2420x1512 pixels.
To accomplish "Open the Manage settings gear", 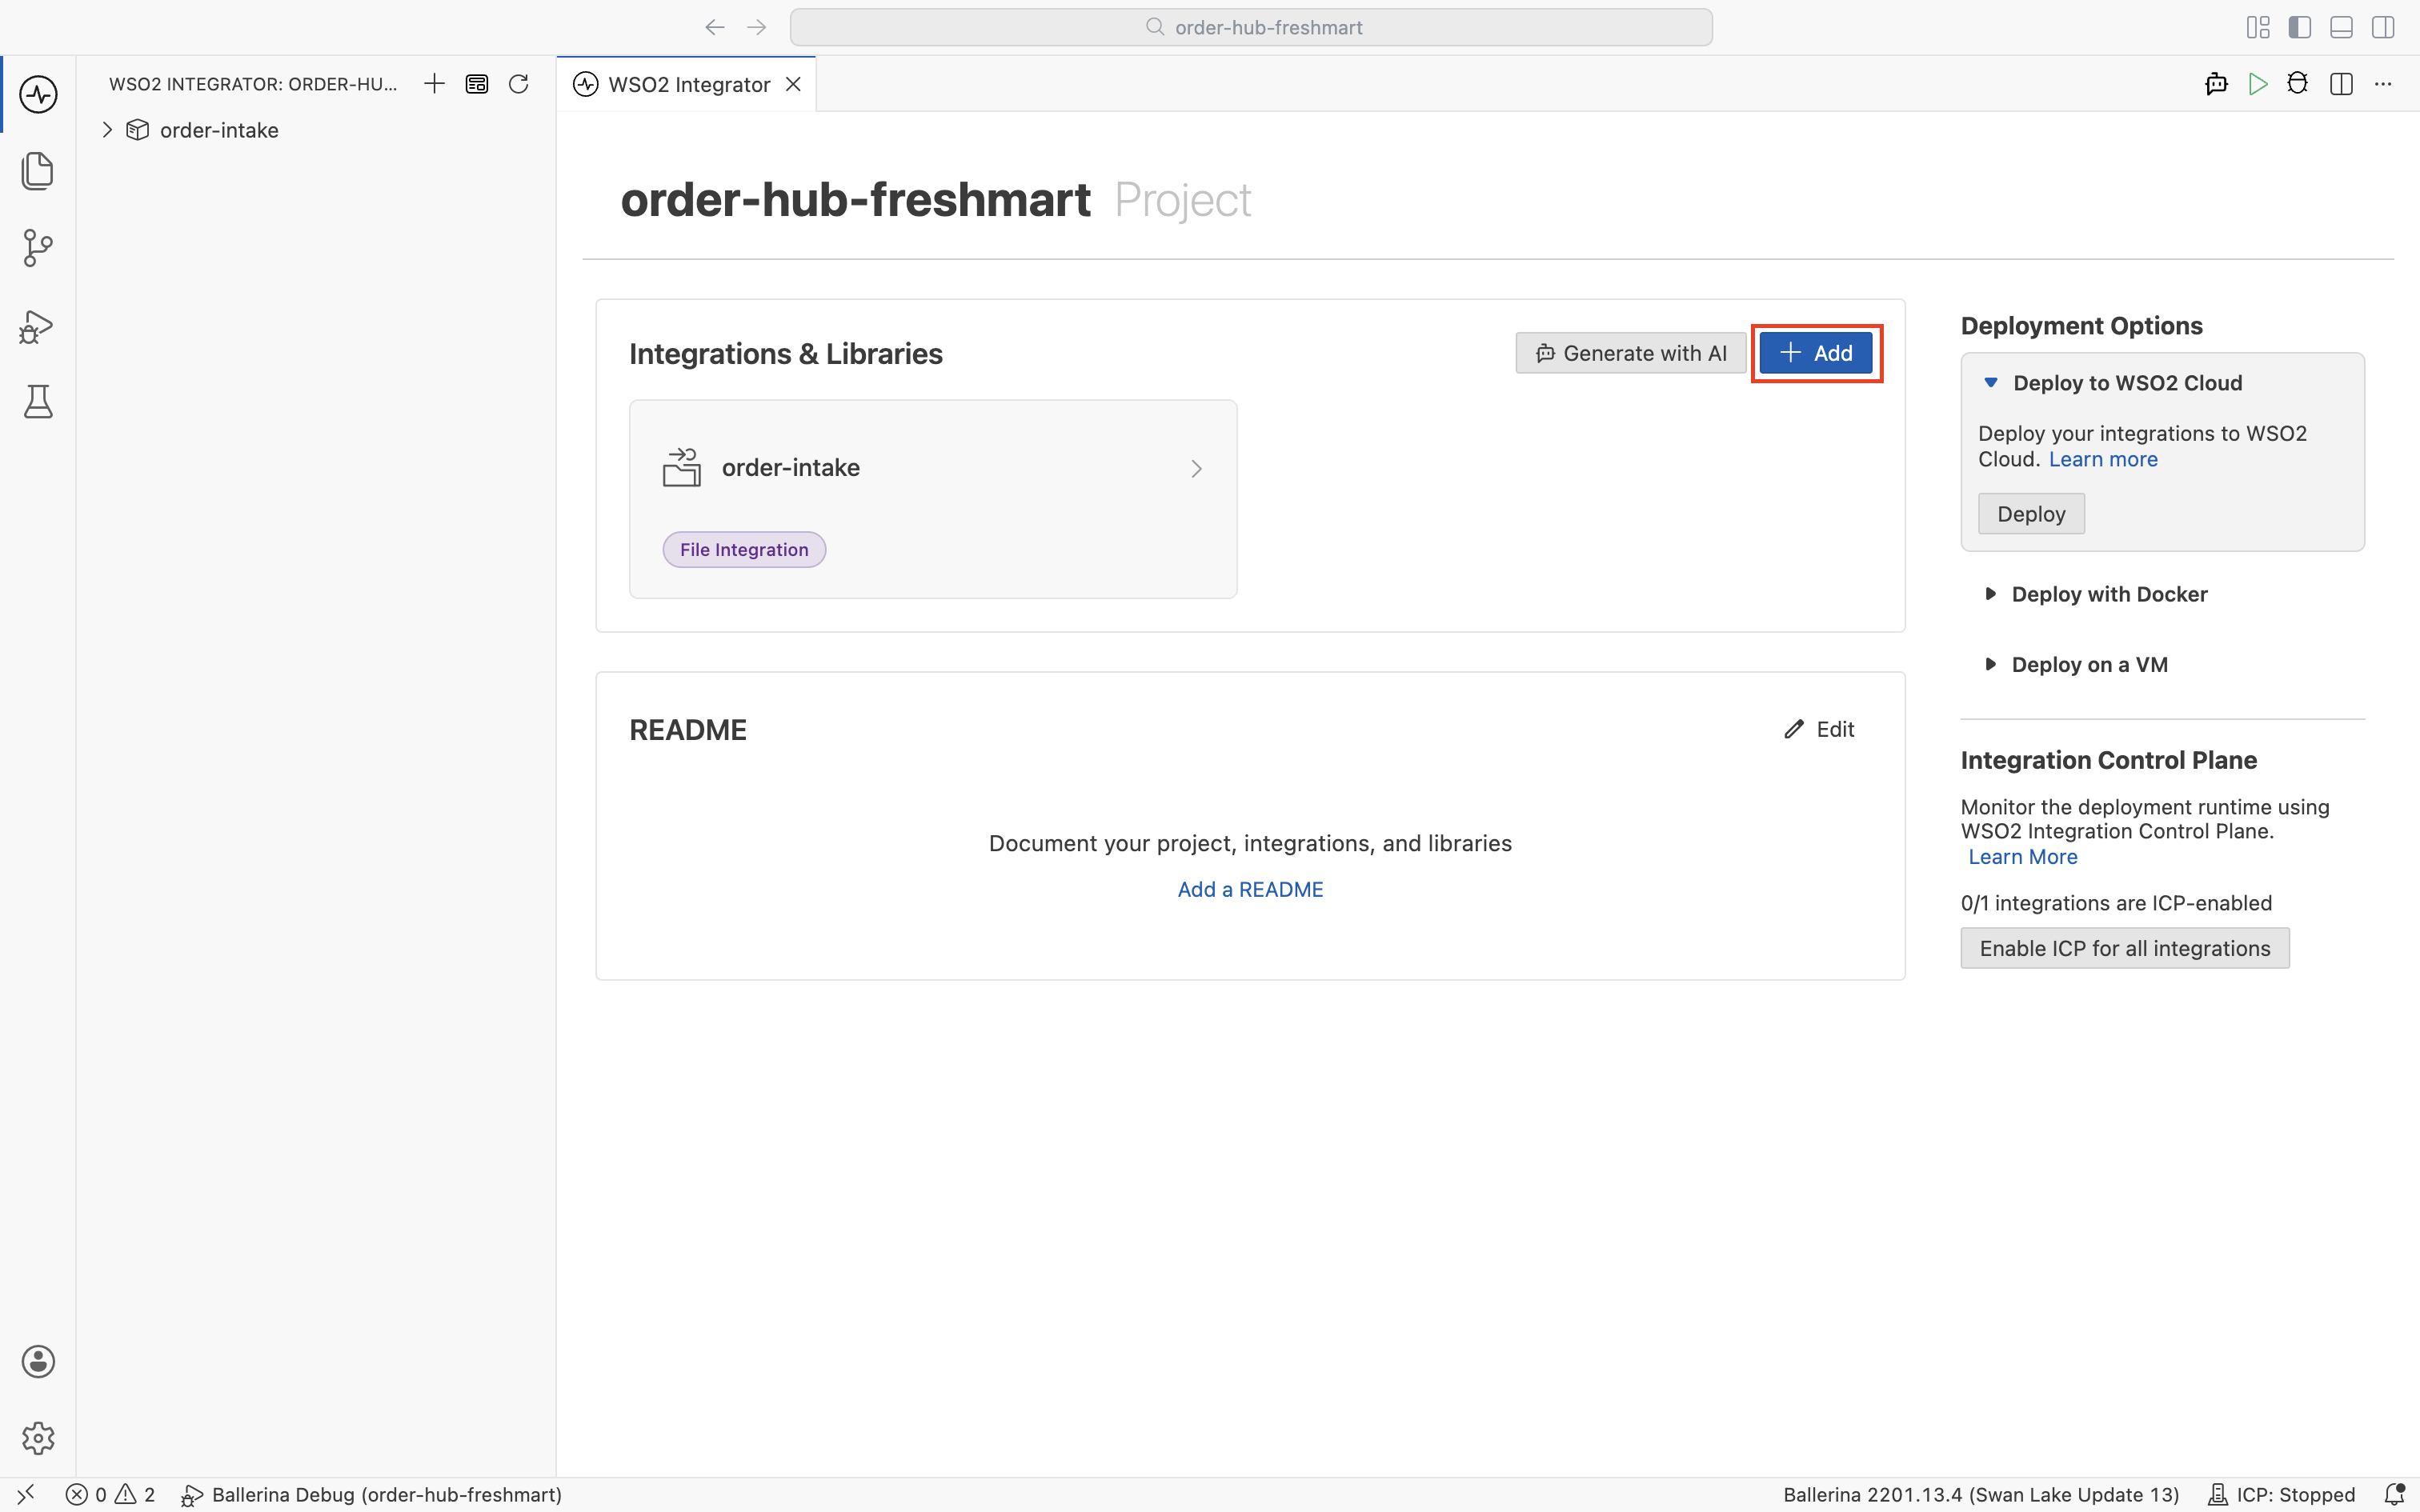I will [x=38, y=1438].
